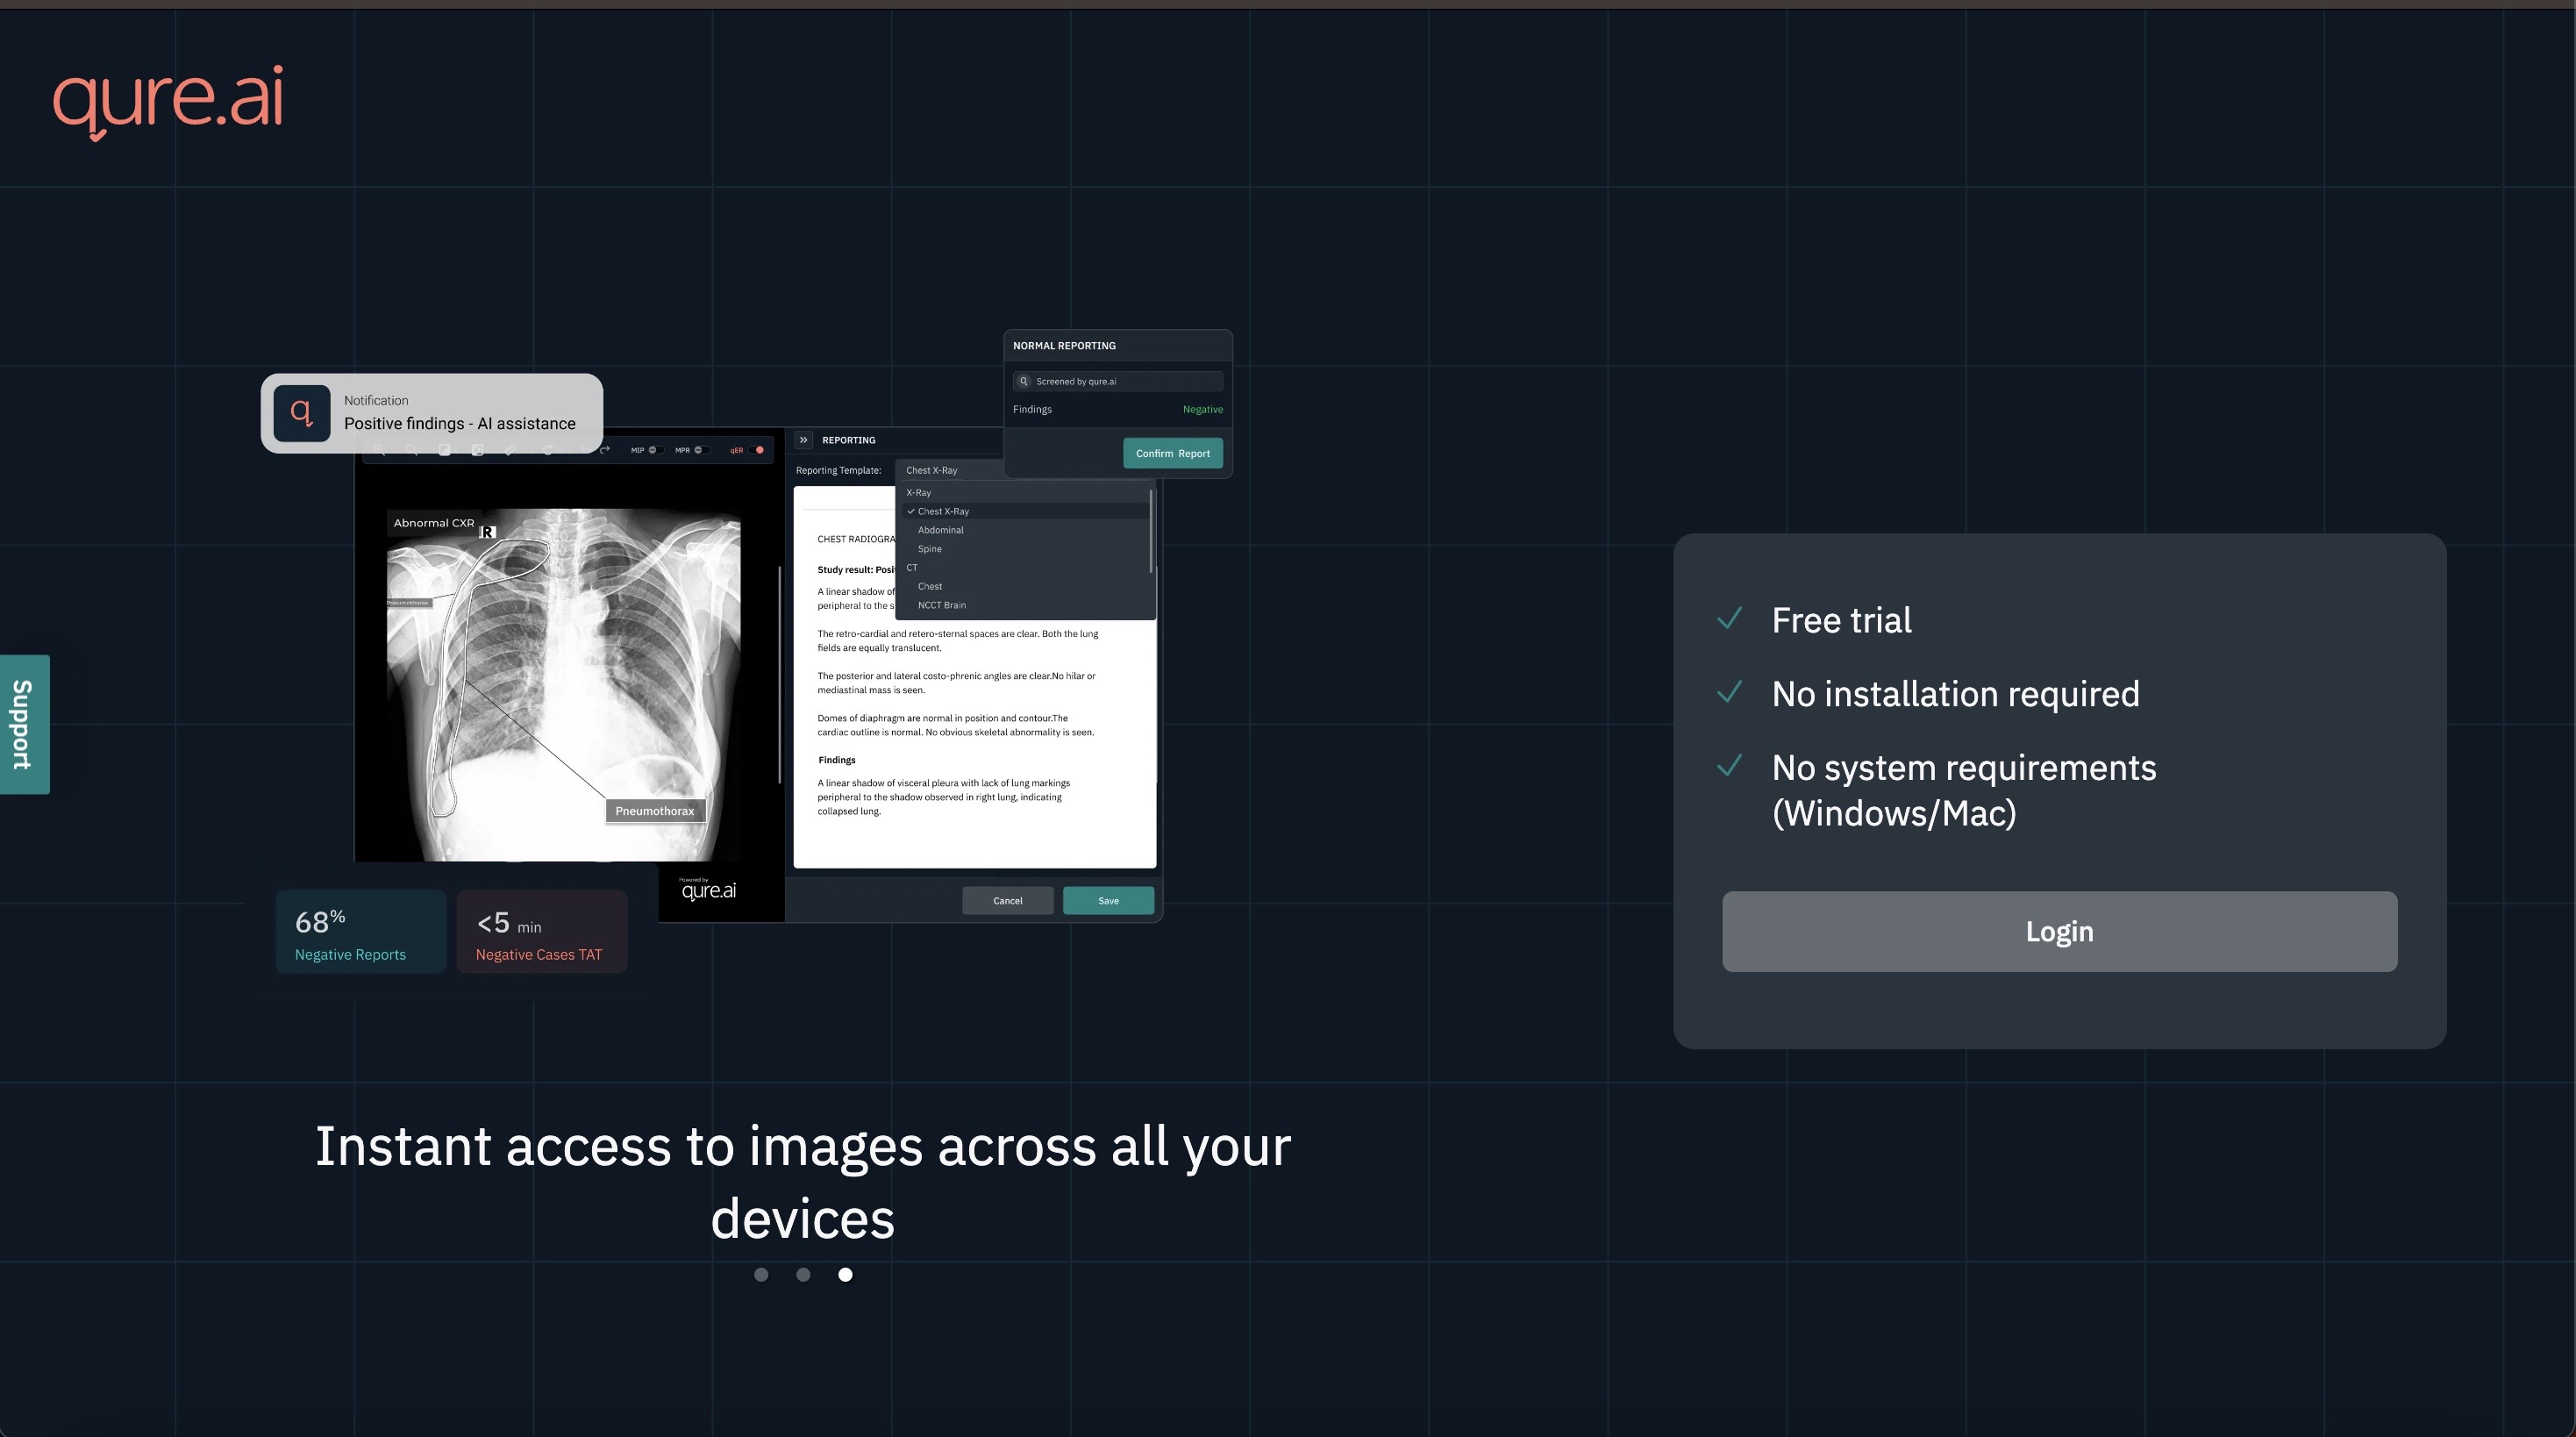Select checked Chest X-Ray template option

point(1024,511)
